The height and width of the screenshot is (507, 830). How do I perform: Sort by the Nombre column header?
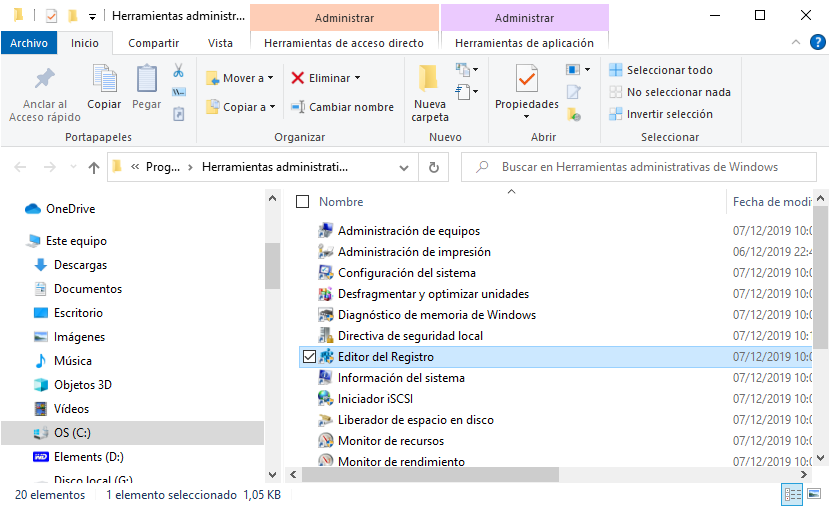(341, 202)
